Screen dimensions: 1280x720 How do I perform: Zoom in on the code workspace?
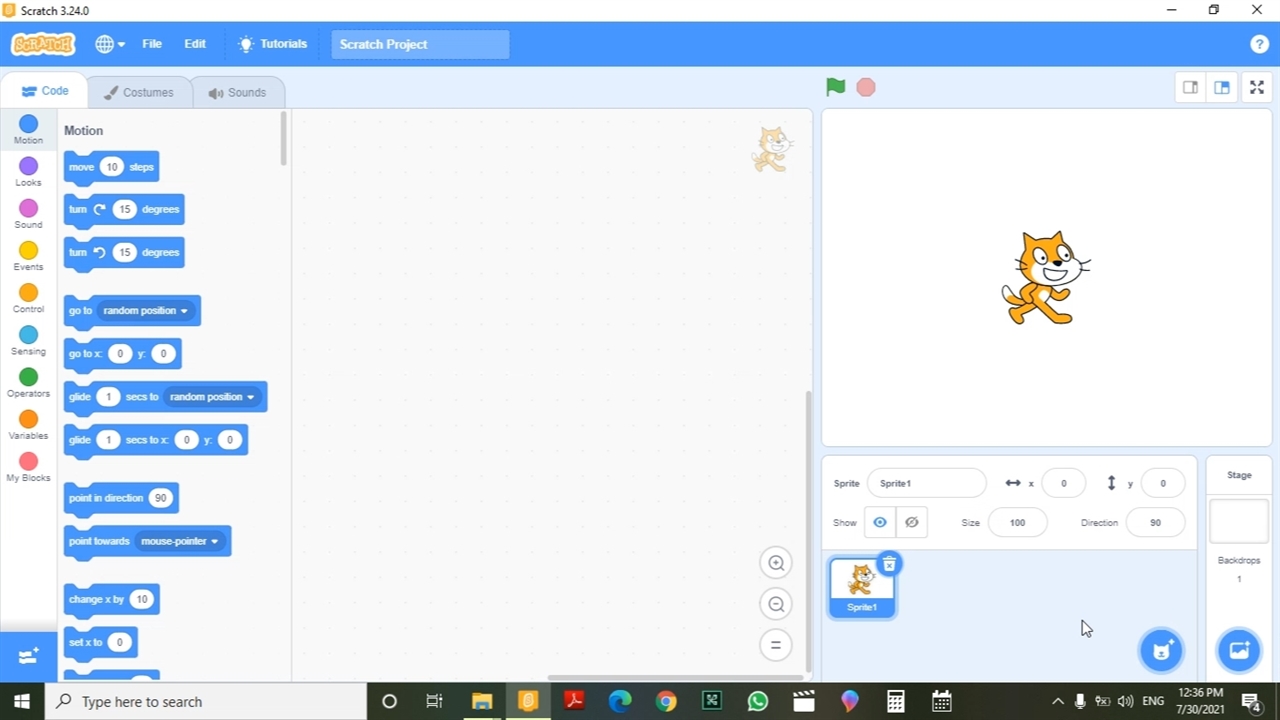point(775,563)
